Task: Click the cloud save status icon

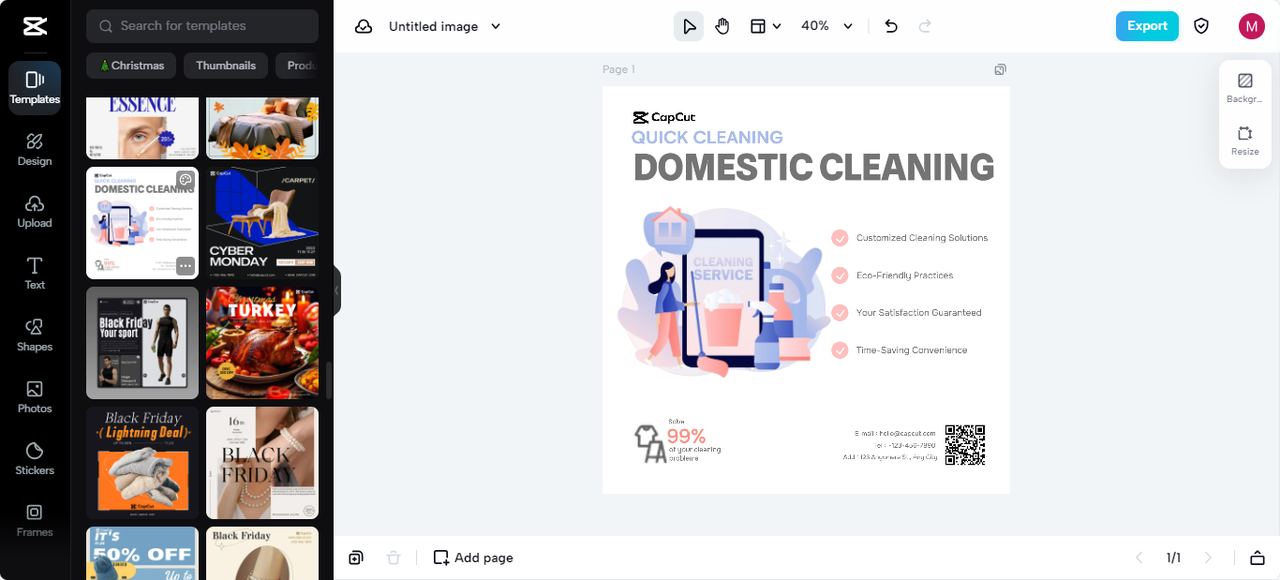Action: pos(364,27)
